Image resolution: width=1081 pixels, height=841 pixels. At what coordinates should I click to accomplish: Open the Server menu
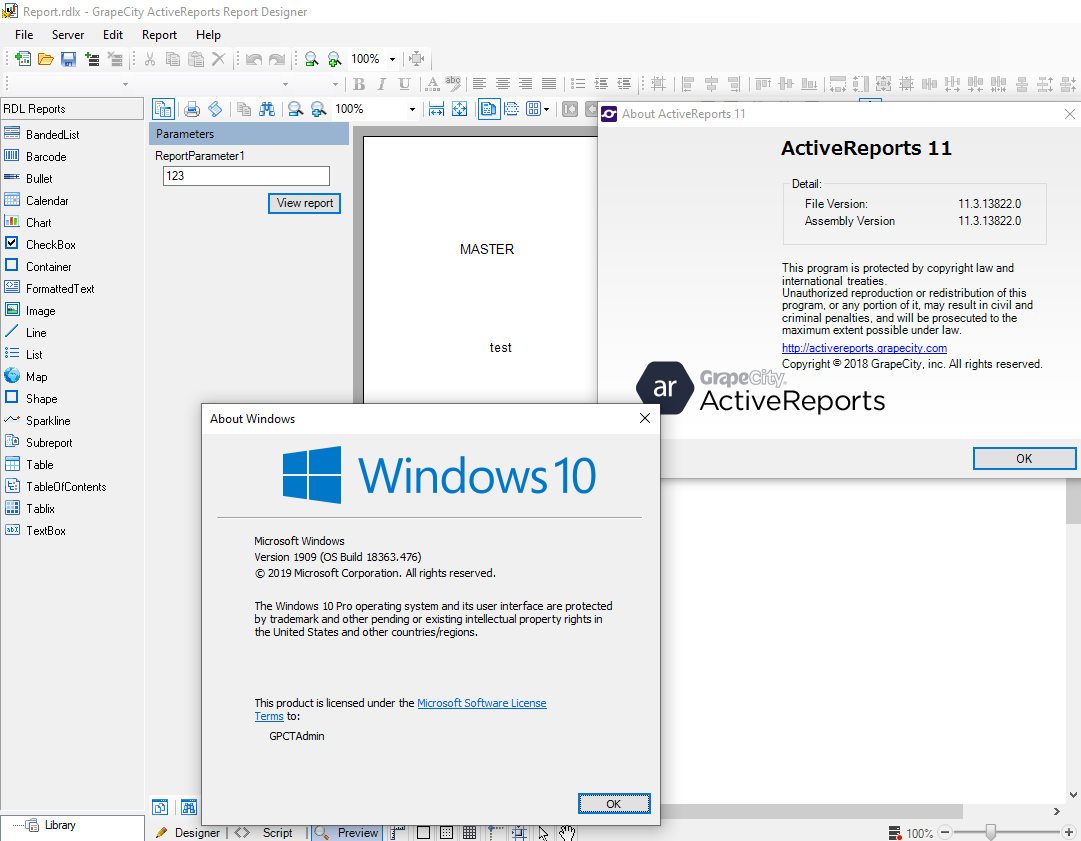click(68, 34)
